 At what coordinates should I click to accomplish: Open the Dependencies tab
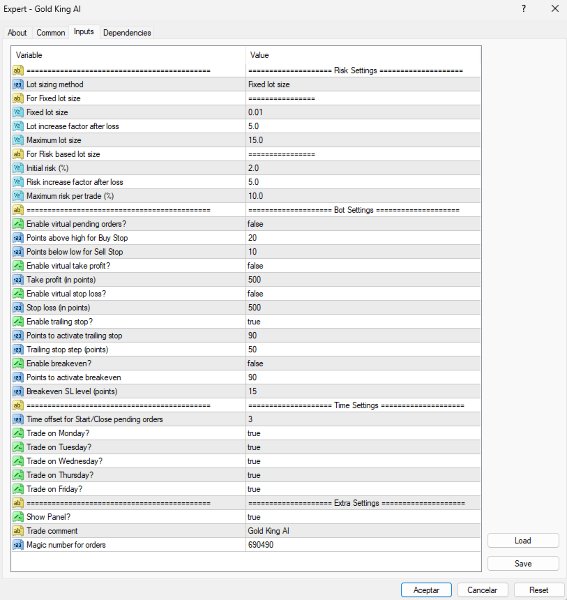[127, 33]
